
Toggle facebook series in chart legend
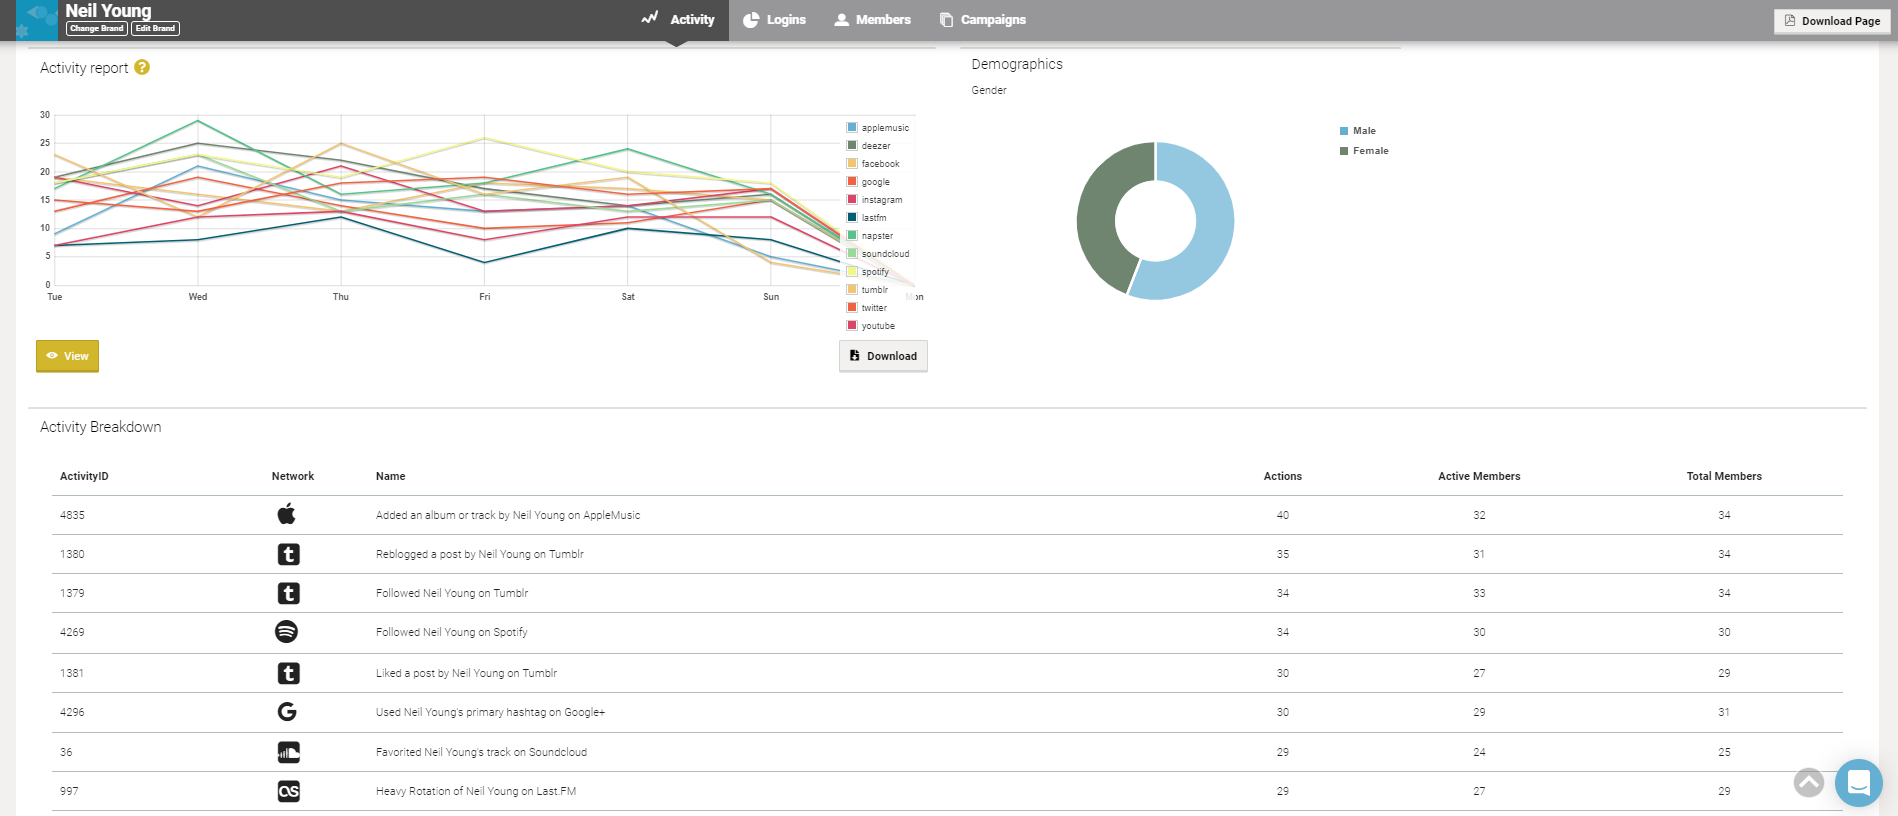(x=873, y=164)
